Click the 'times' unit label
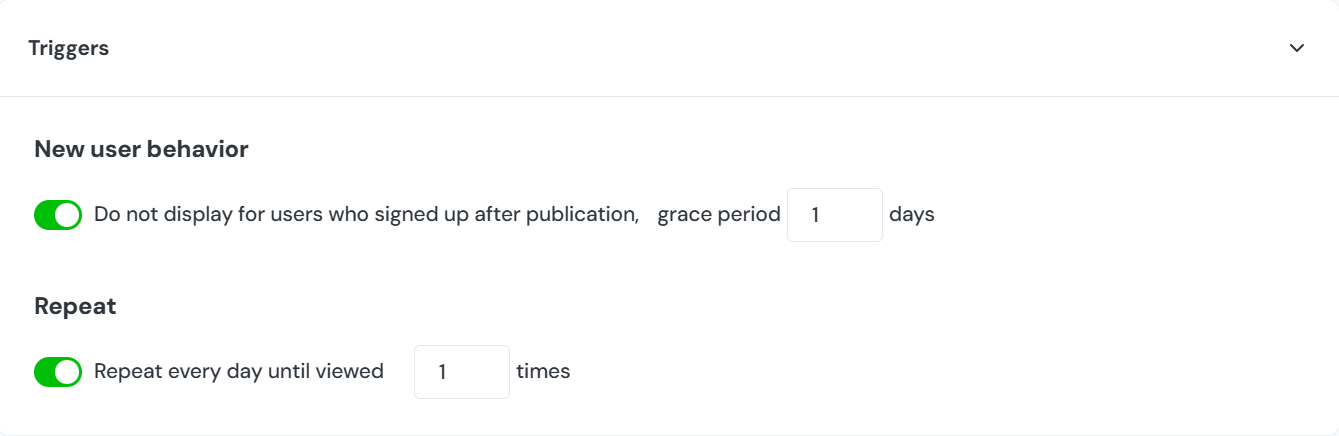1339x436 pixels. (x=543, y=371)
